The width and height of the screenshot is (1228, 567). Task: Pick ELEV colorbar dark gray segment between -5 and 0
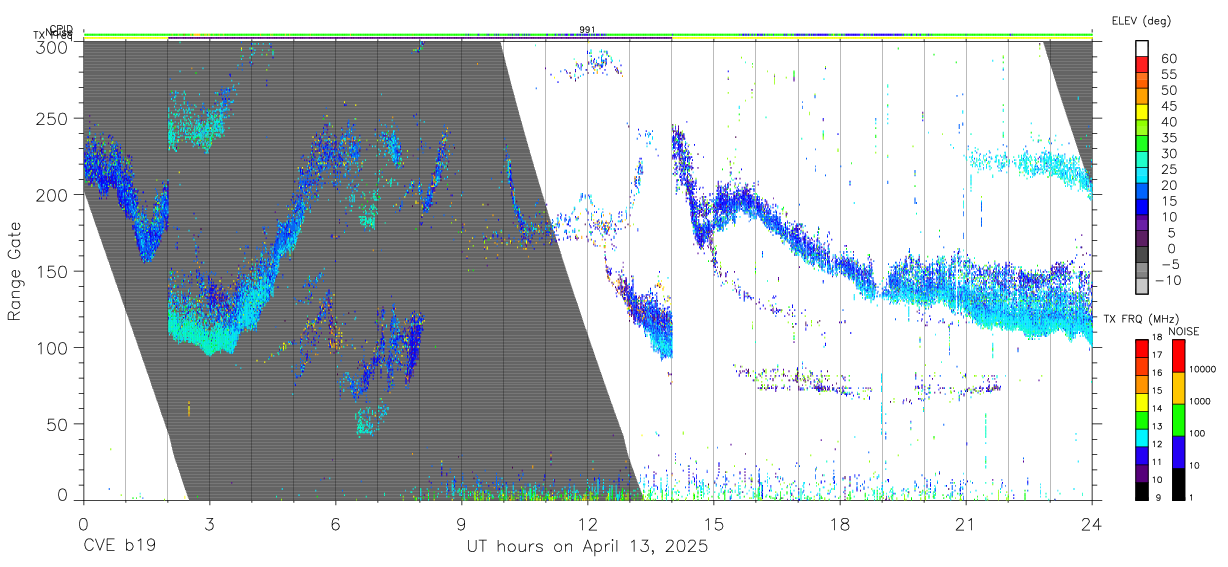(x=1142, y=256)
